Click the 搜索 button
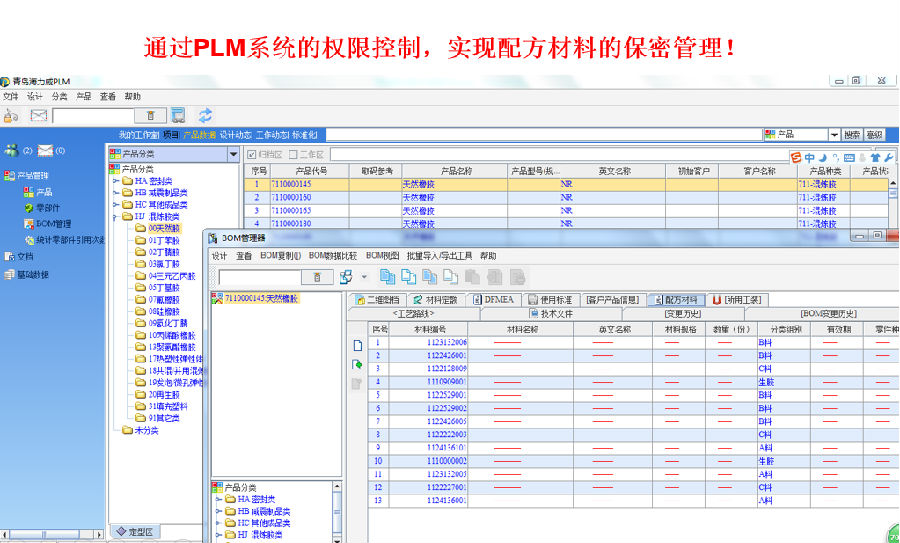The height and width of the screenshot is (543, 900). [x=851, y=134]
